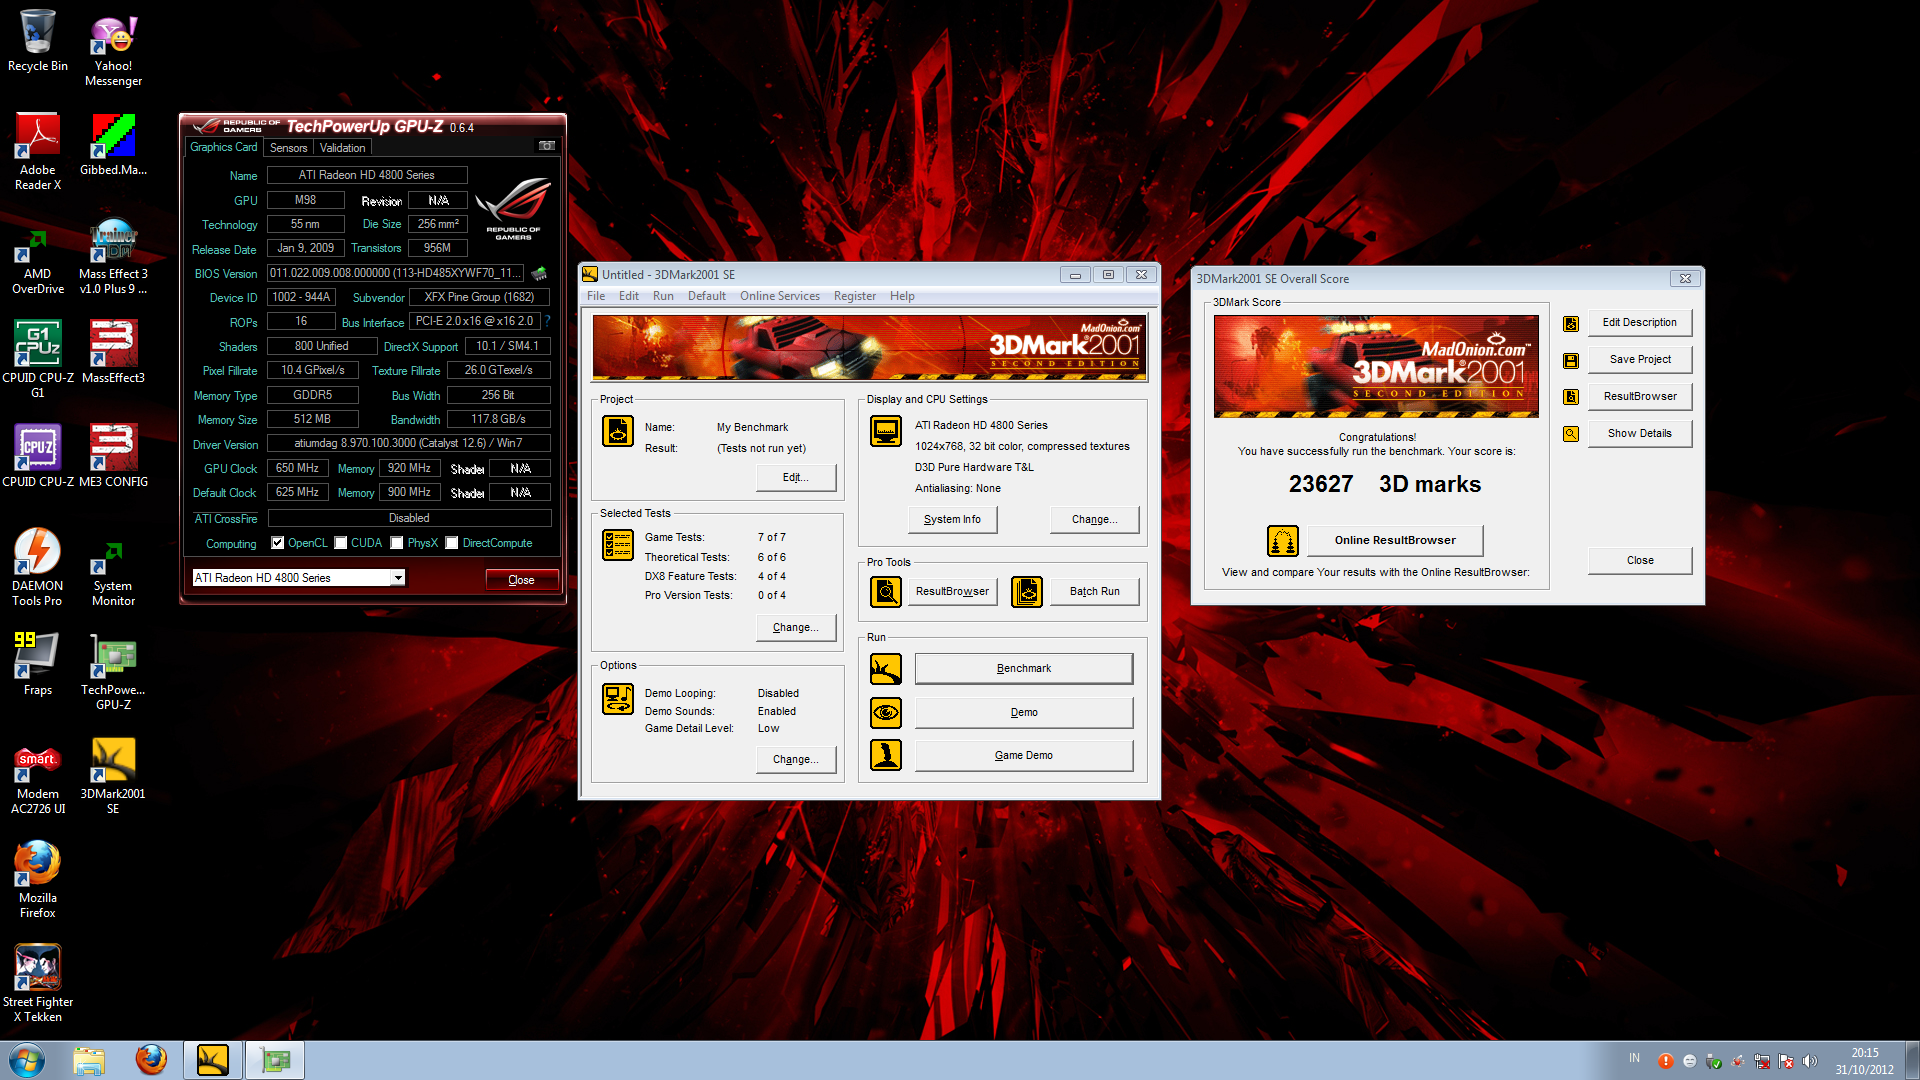
Task: Switch to the Sensors tab in GPU-Z
Action: (x=288, y=147)
